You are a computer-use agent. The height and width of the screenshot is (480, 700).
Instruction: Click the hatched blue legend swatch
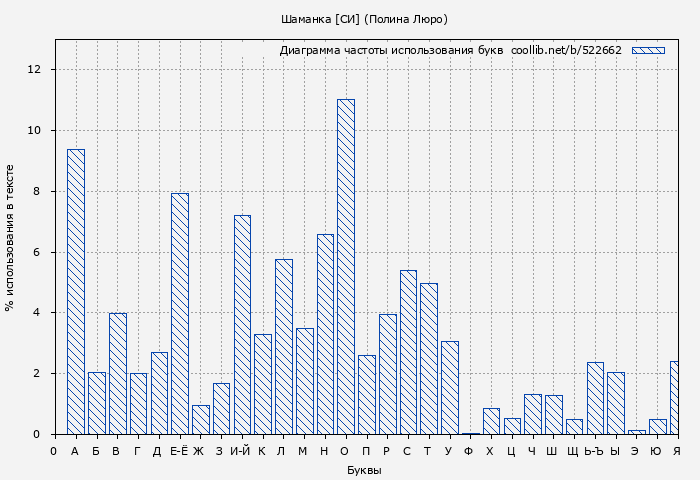click(648, 50)
